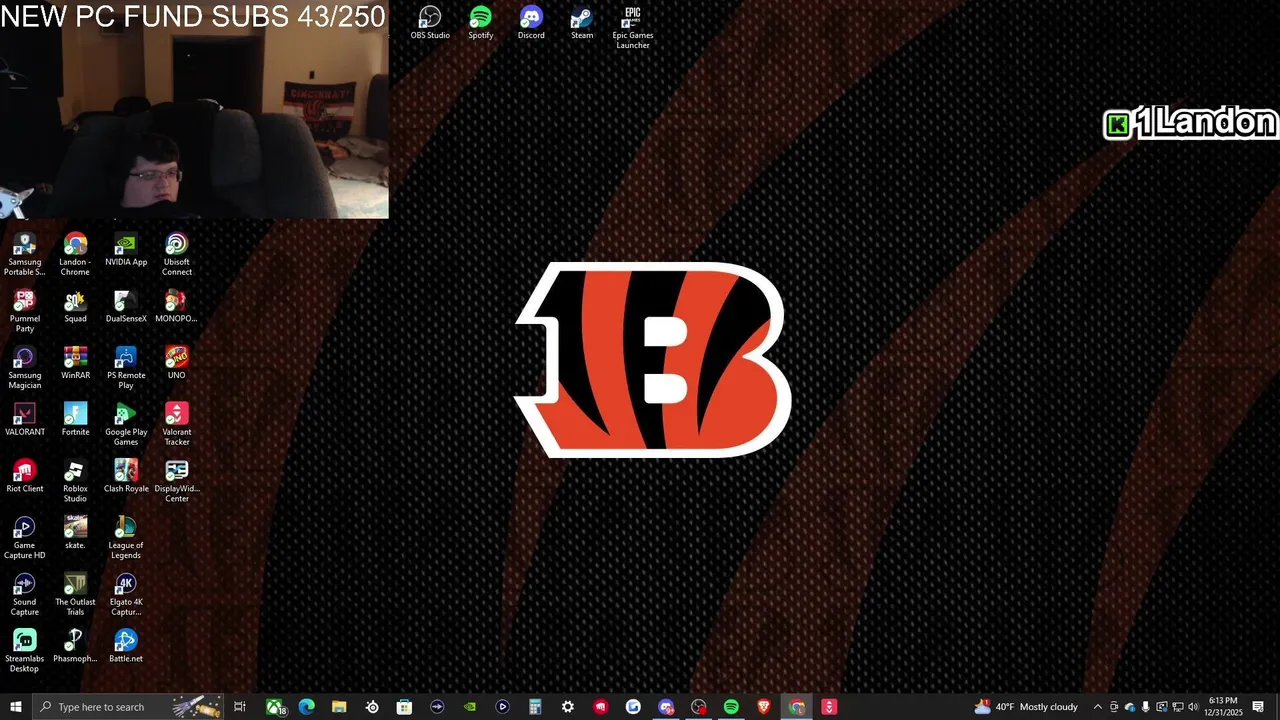Open the OBS Studio desktop shortcut
1280x720 pixels.
pyautogui.click(x=430, y=24)
